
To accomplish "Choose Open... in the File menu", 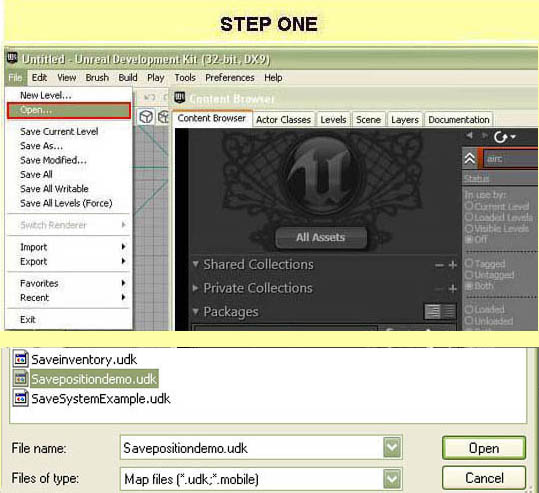I will click(69, 110).
